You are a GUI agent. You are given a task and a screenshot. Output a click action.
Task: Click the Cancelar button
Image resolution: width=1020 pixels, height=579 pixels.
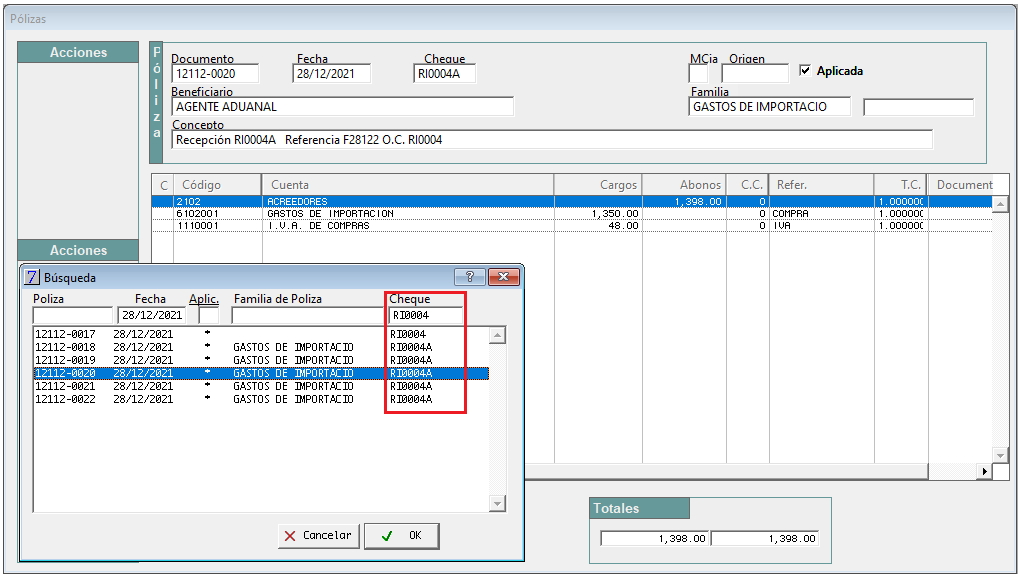coord(319,535)
